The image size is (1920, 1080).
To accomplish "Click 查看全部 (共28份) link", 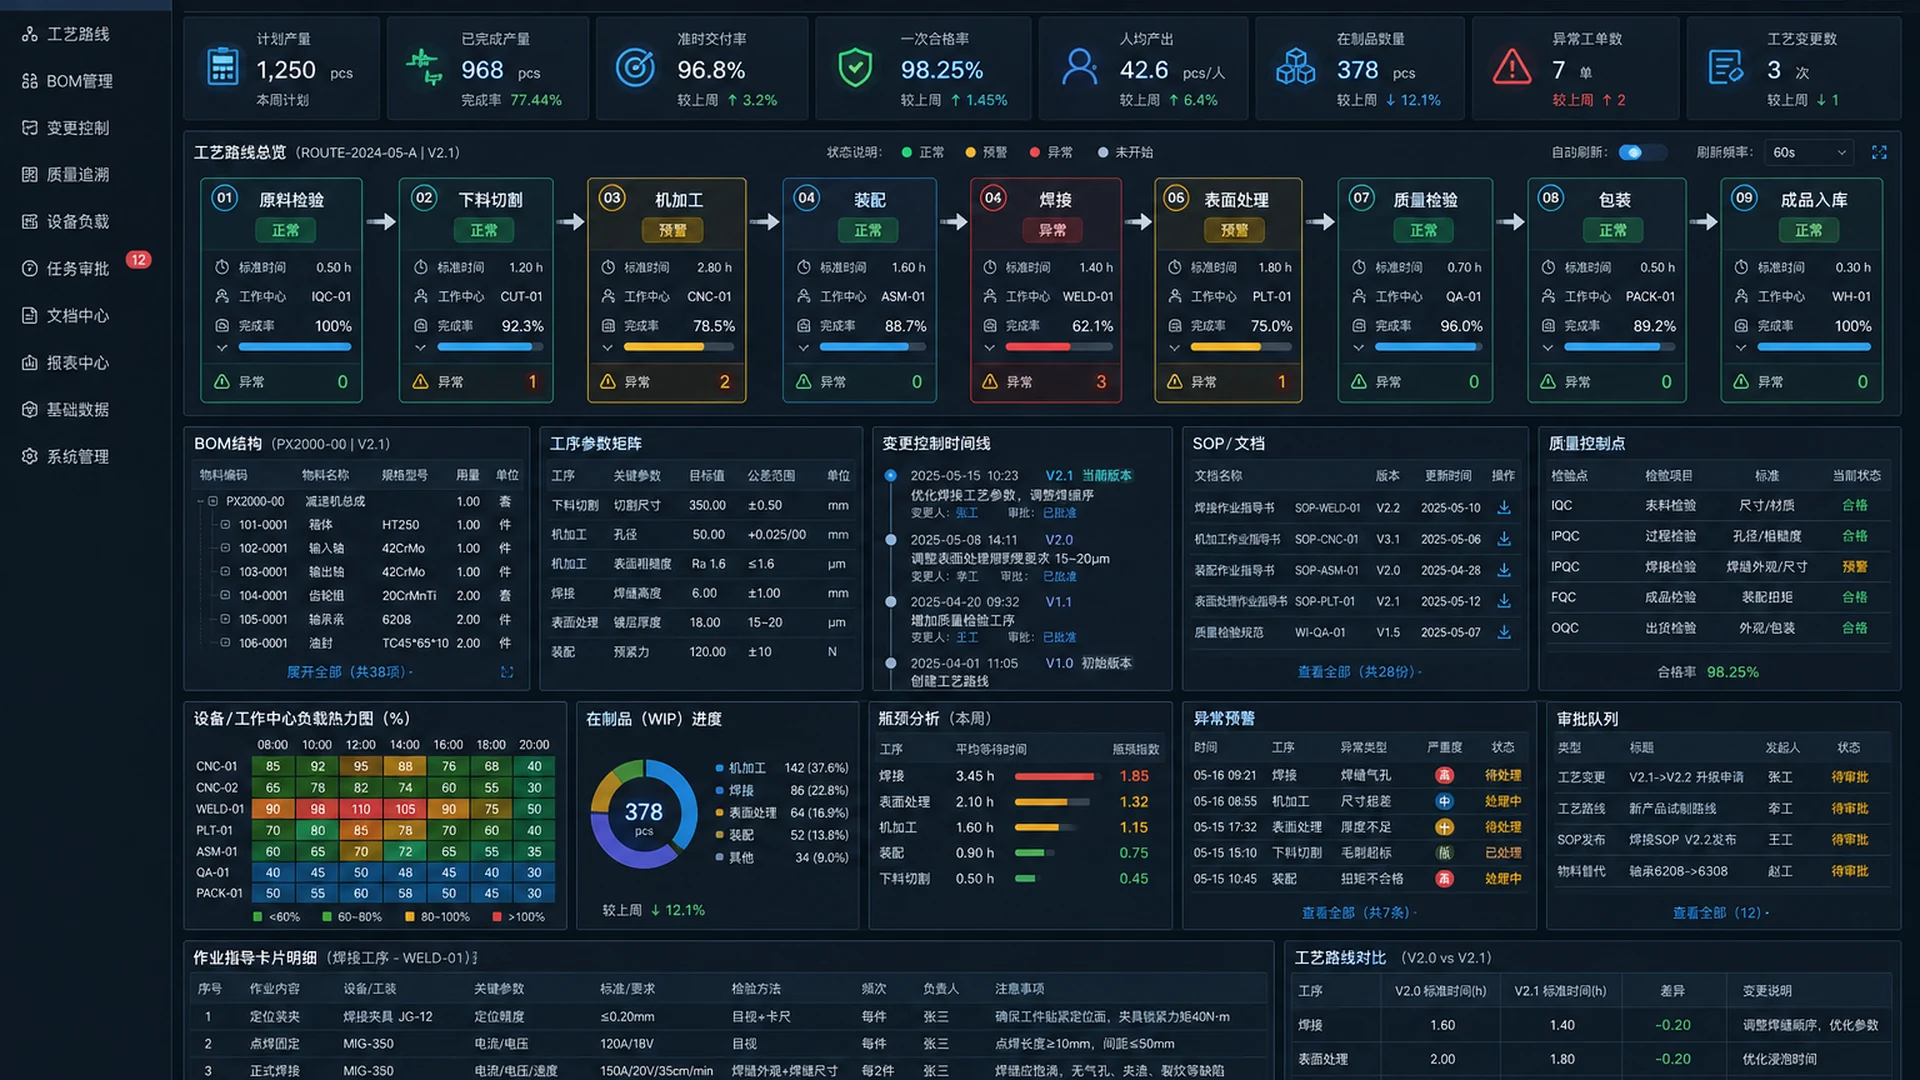I will [1359, 672].
